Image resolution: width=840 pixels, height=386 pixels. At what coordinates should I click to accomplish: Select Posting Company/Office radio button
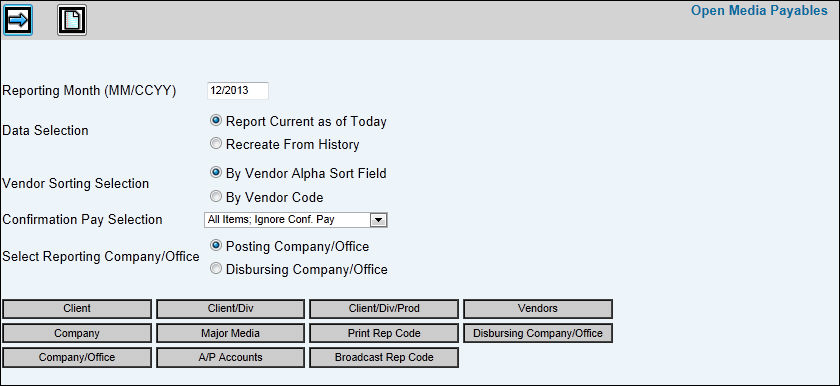pyautogui.click(x=215, y=246)
